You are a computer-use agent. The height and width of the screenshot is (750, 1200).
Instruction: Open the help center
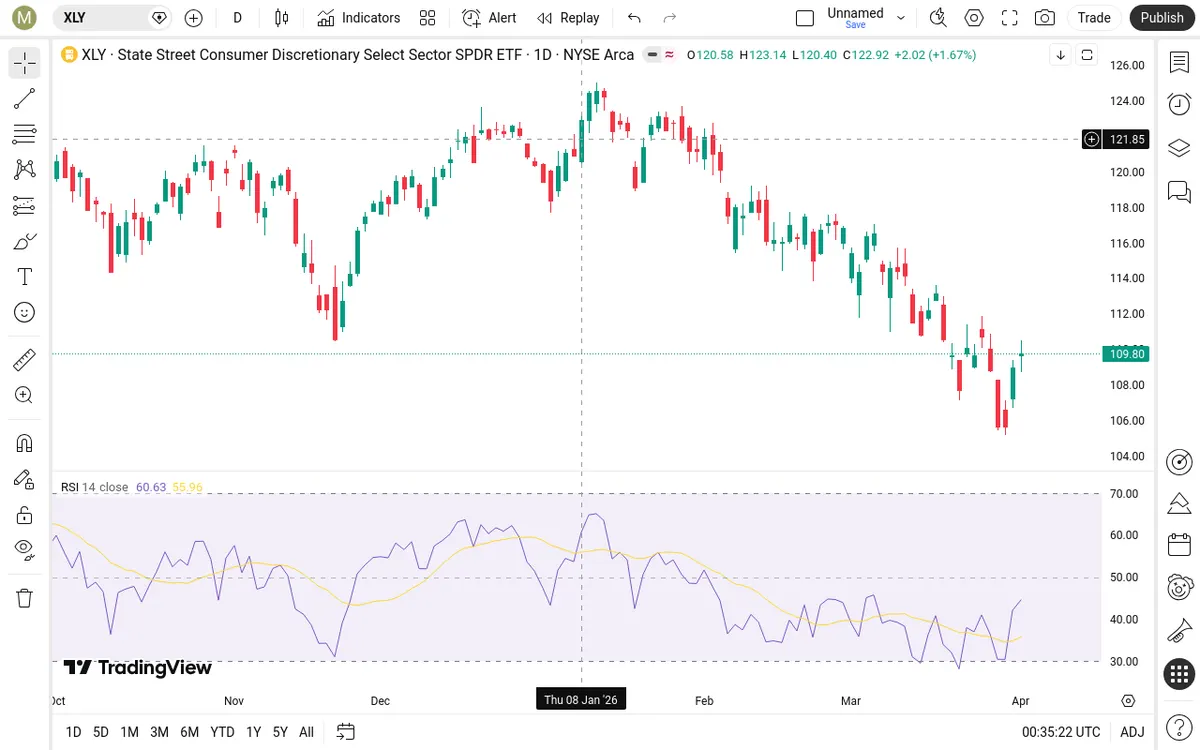coord(1179,729)
